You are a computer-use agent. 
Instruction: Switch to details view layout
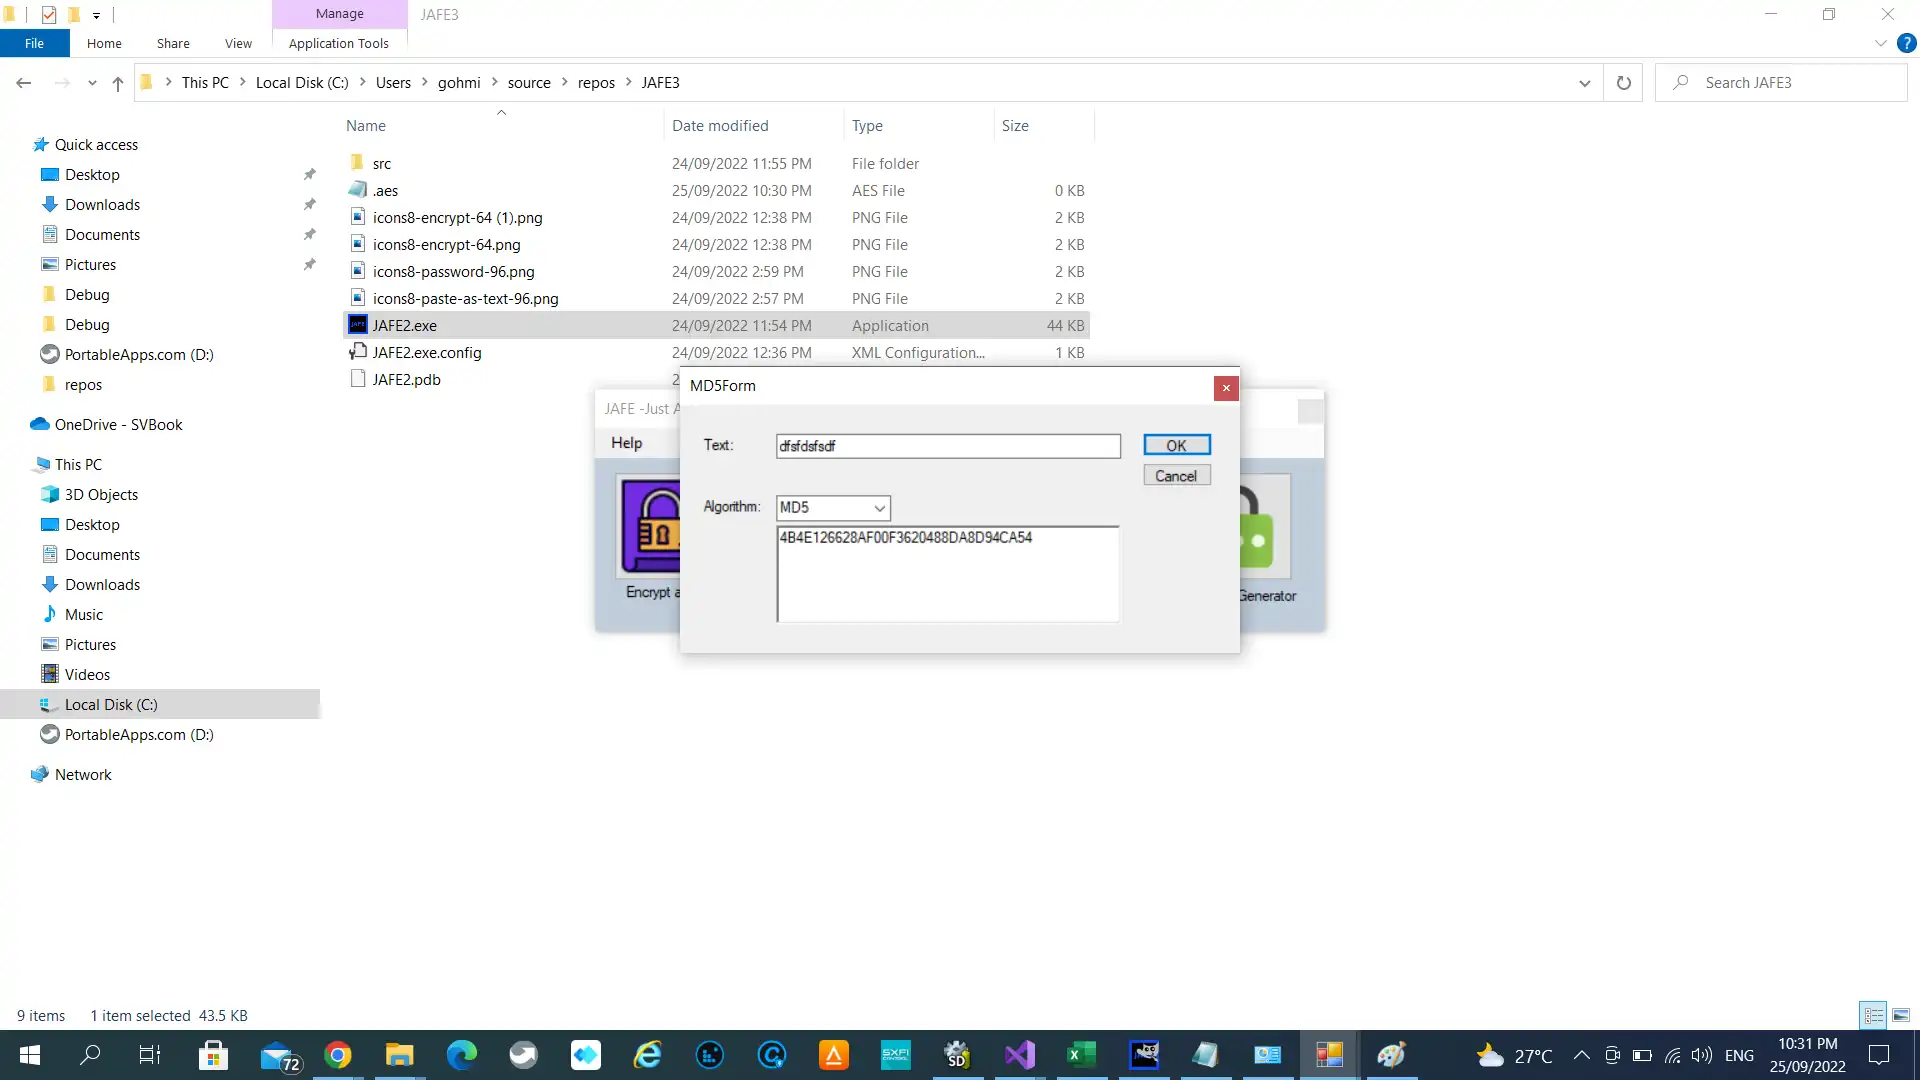point(1873,1016)
